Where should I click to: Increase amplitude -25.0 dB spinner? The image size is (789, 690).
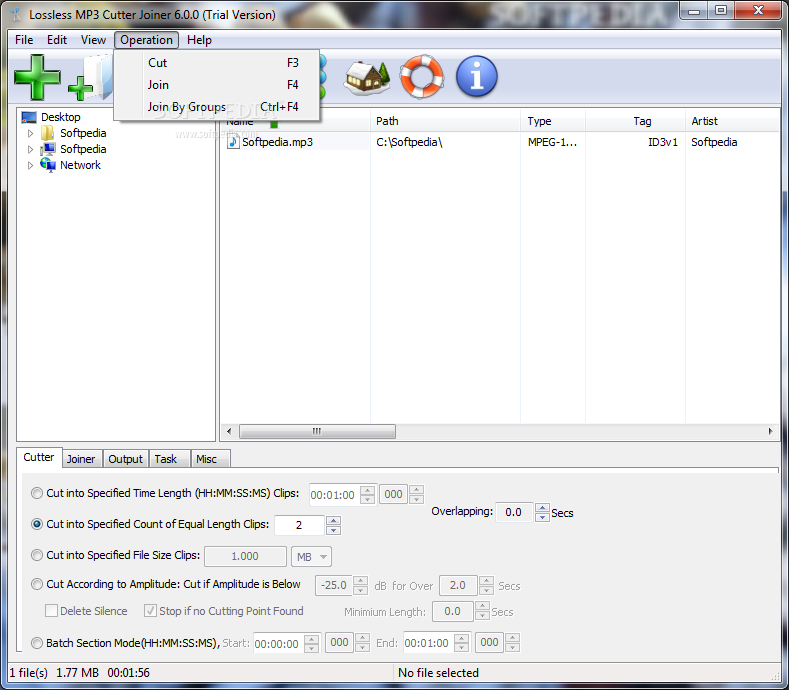coord(360,581)
